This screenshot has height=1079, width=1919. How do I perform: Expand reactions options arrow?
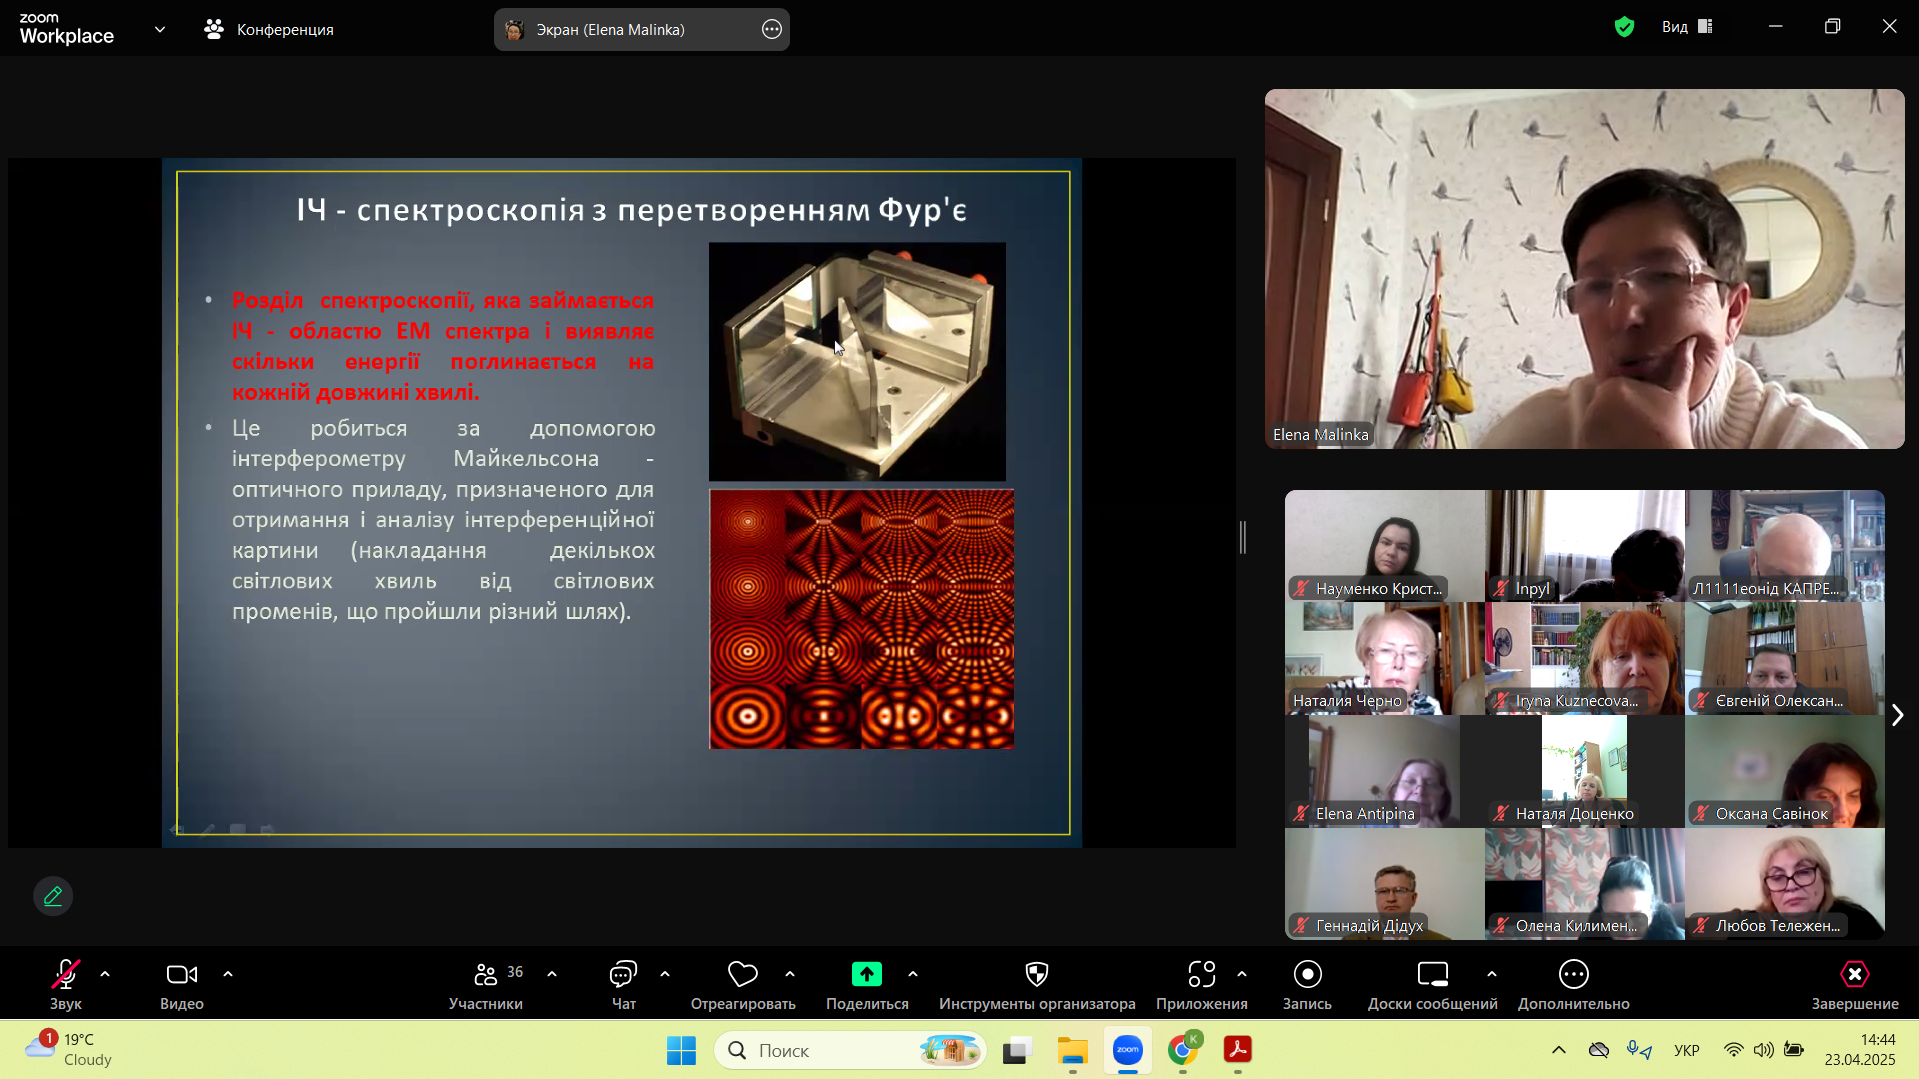point(790,974)
